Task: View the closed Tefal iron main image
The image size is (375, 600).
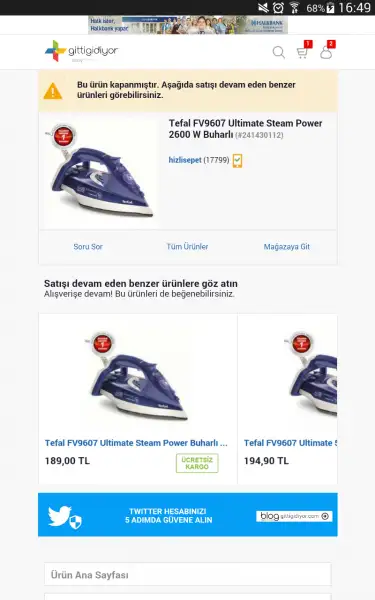Action: point(99,171)
